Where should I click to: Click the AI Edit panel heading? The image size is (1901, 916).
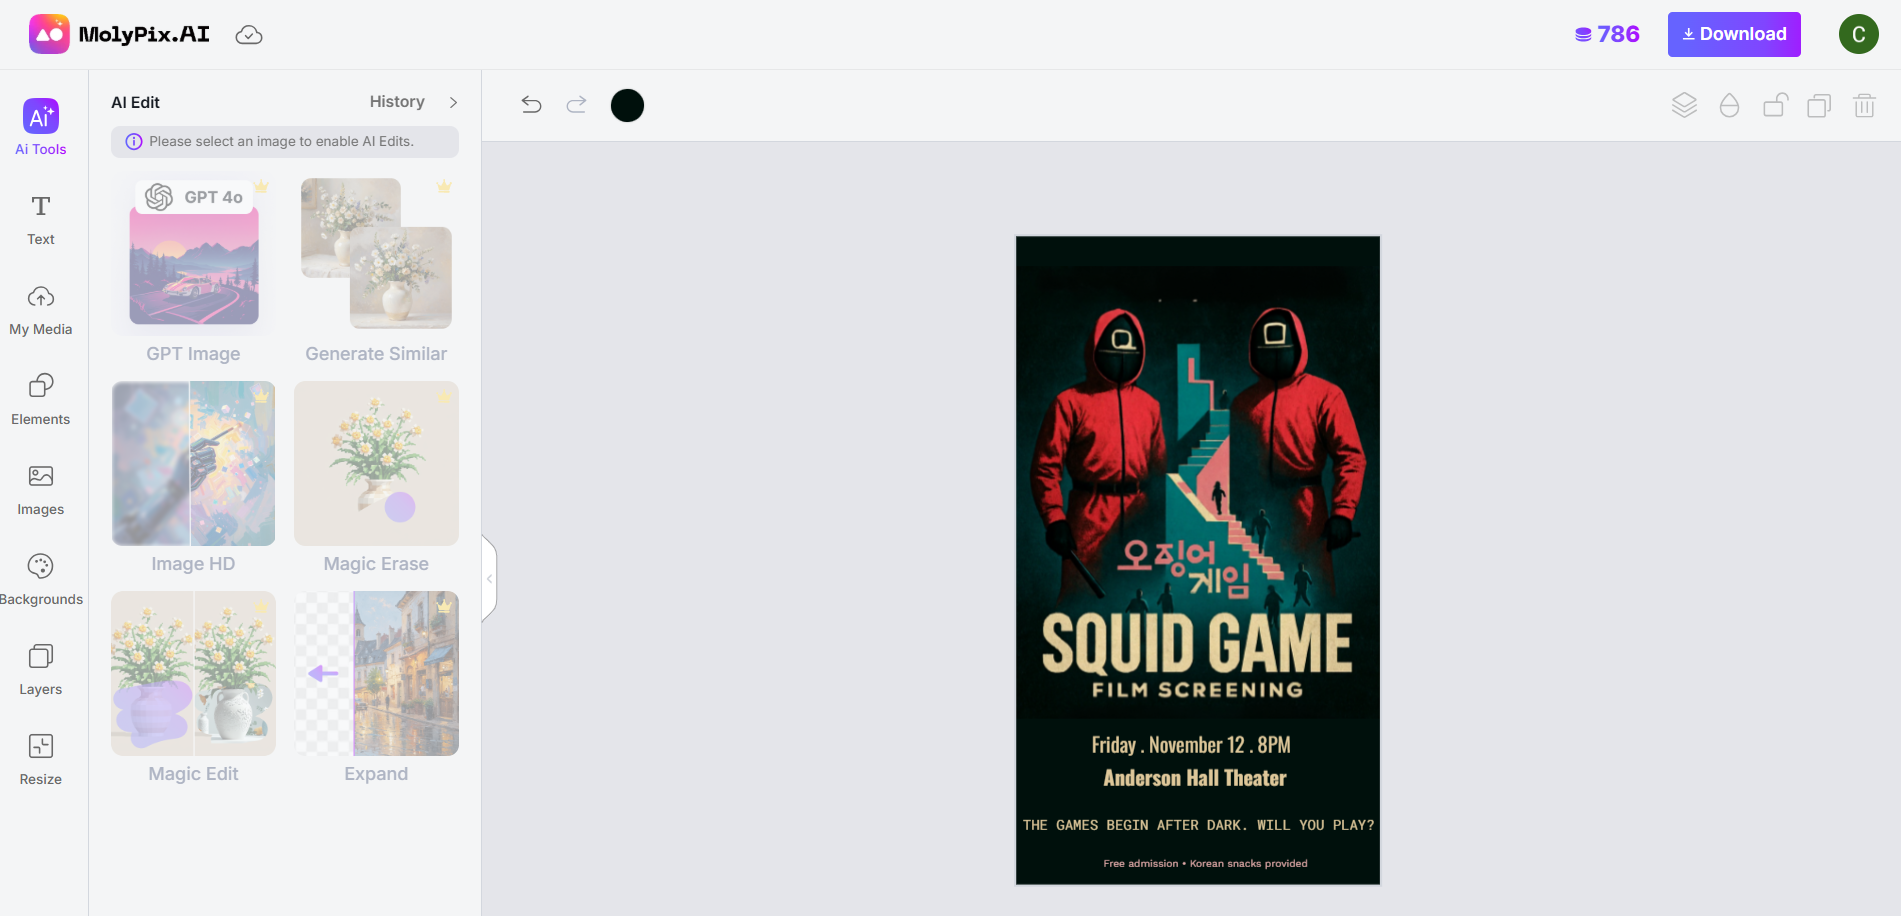(x=135, y=102)
